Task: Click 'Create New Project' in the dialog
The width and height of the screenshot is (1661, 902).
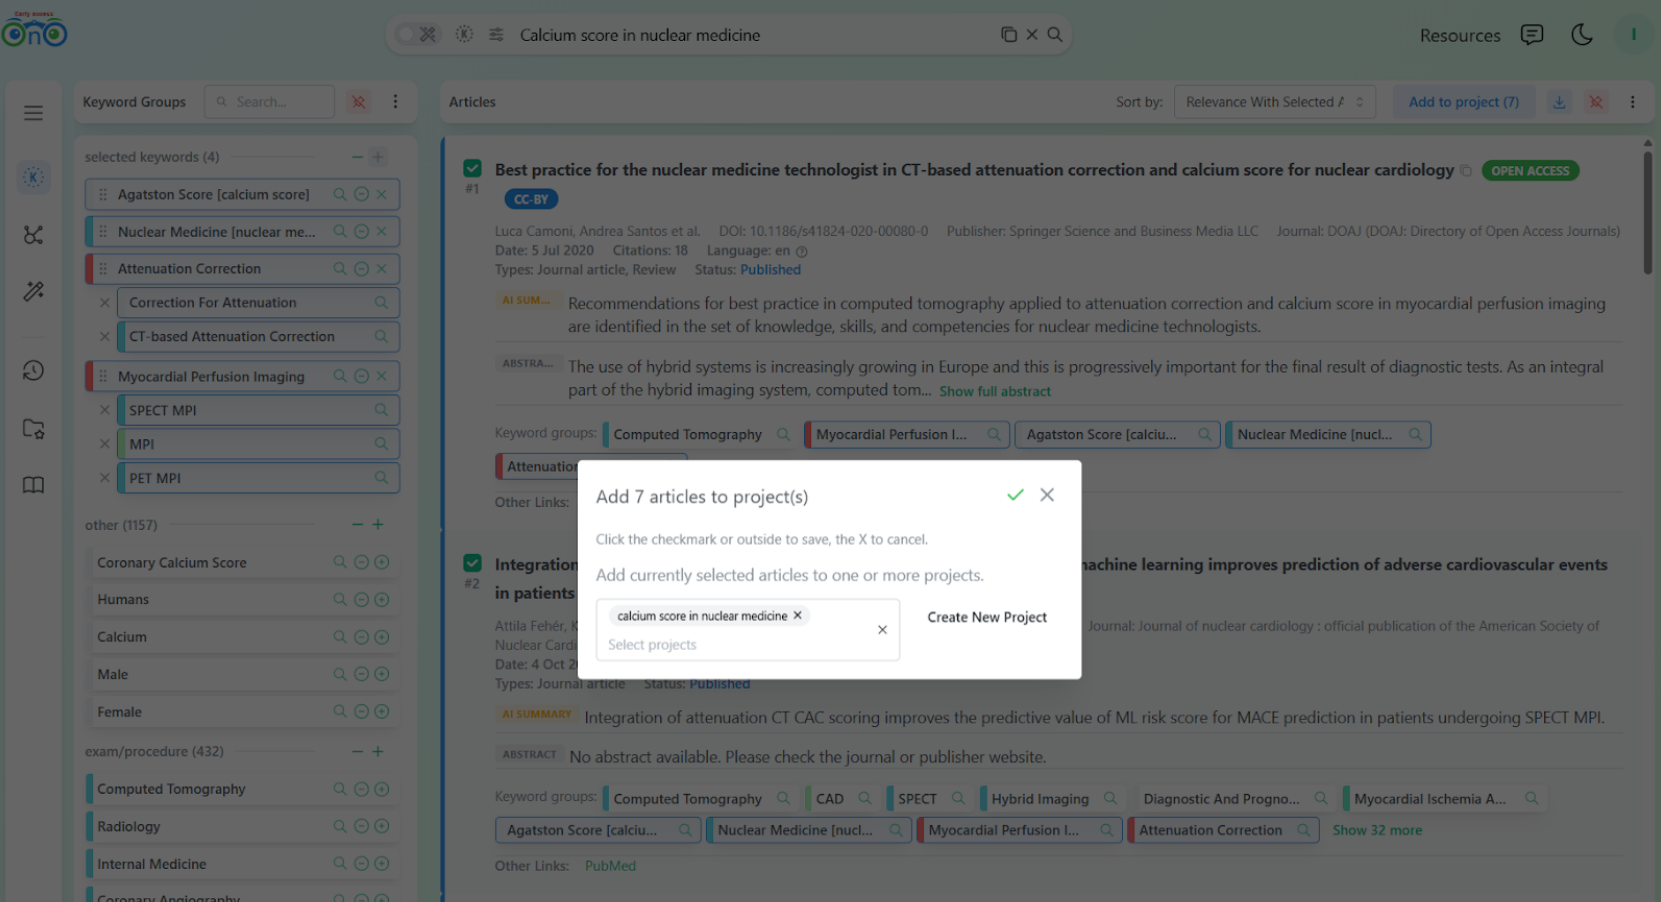Action: pyautogui.click(x=987, y=617)
